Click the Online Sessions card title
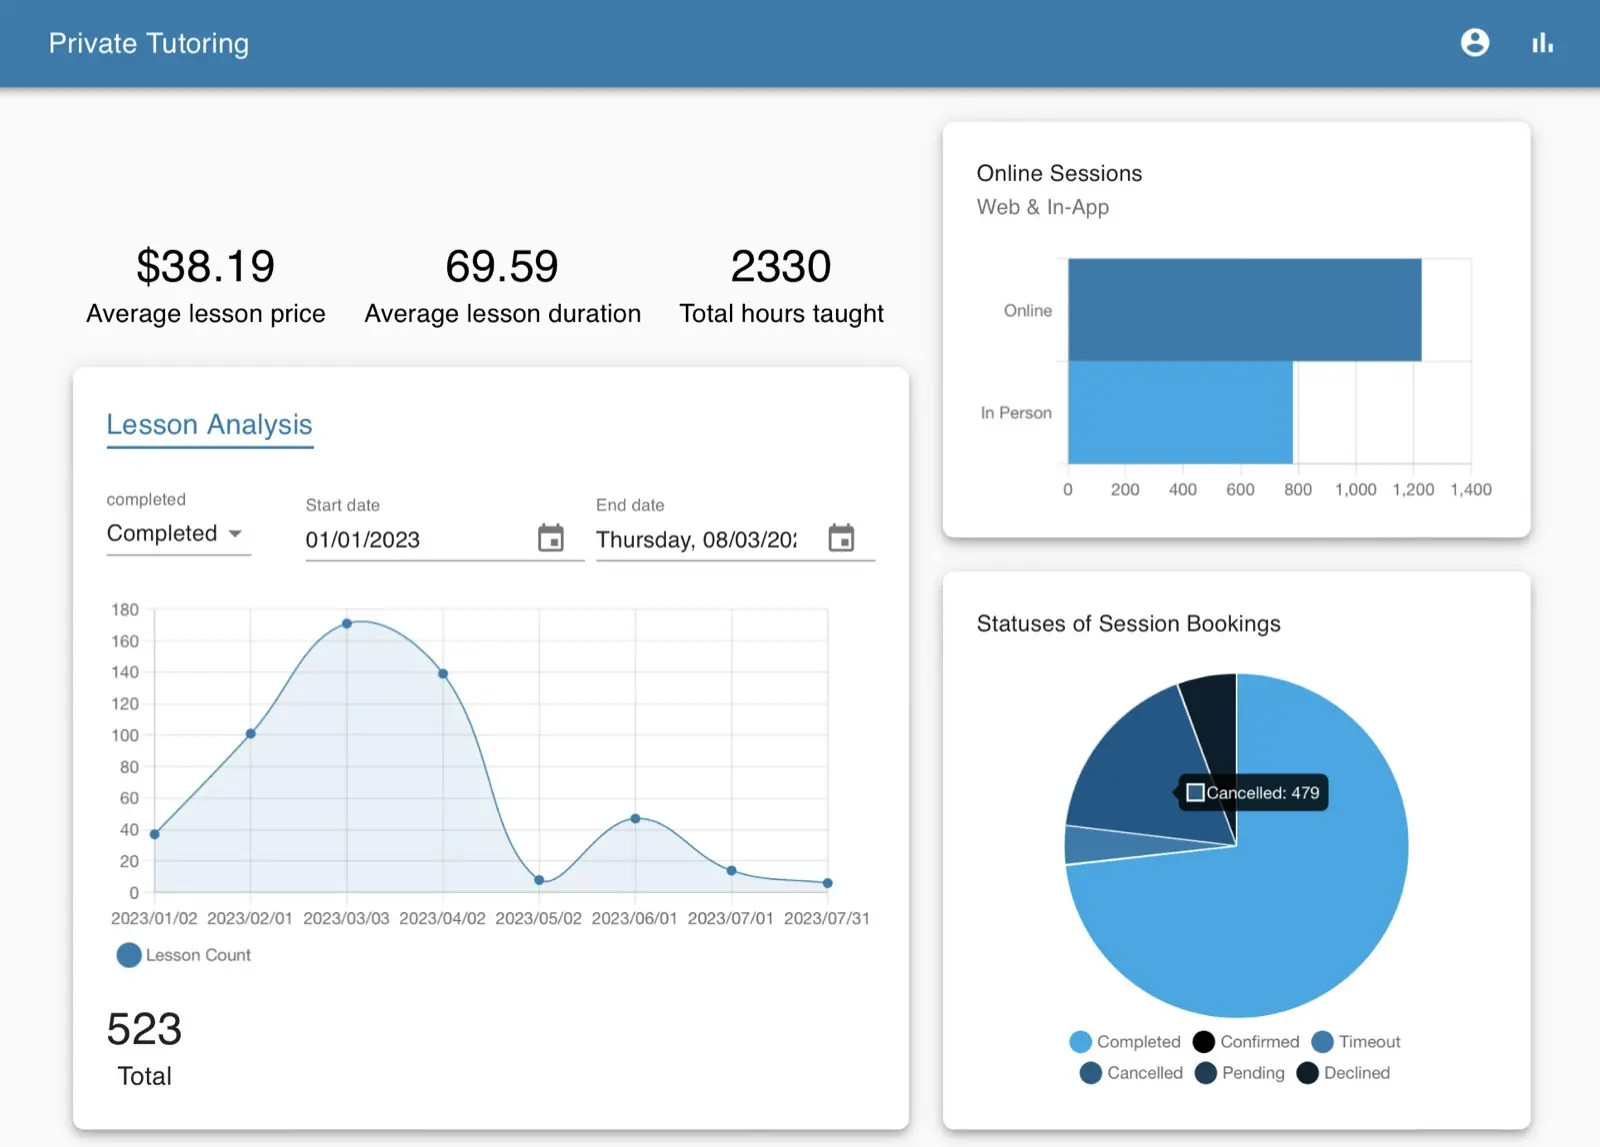This screenshot has width=1600, height=1147. click(x=1059, y=173)
